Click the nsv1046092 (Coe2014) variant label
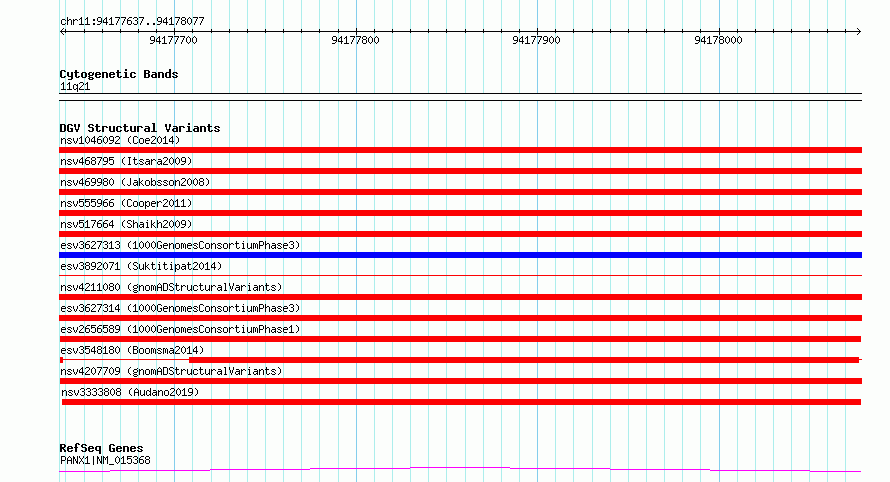This screenshot has height=482, width=890. 120,140
